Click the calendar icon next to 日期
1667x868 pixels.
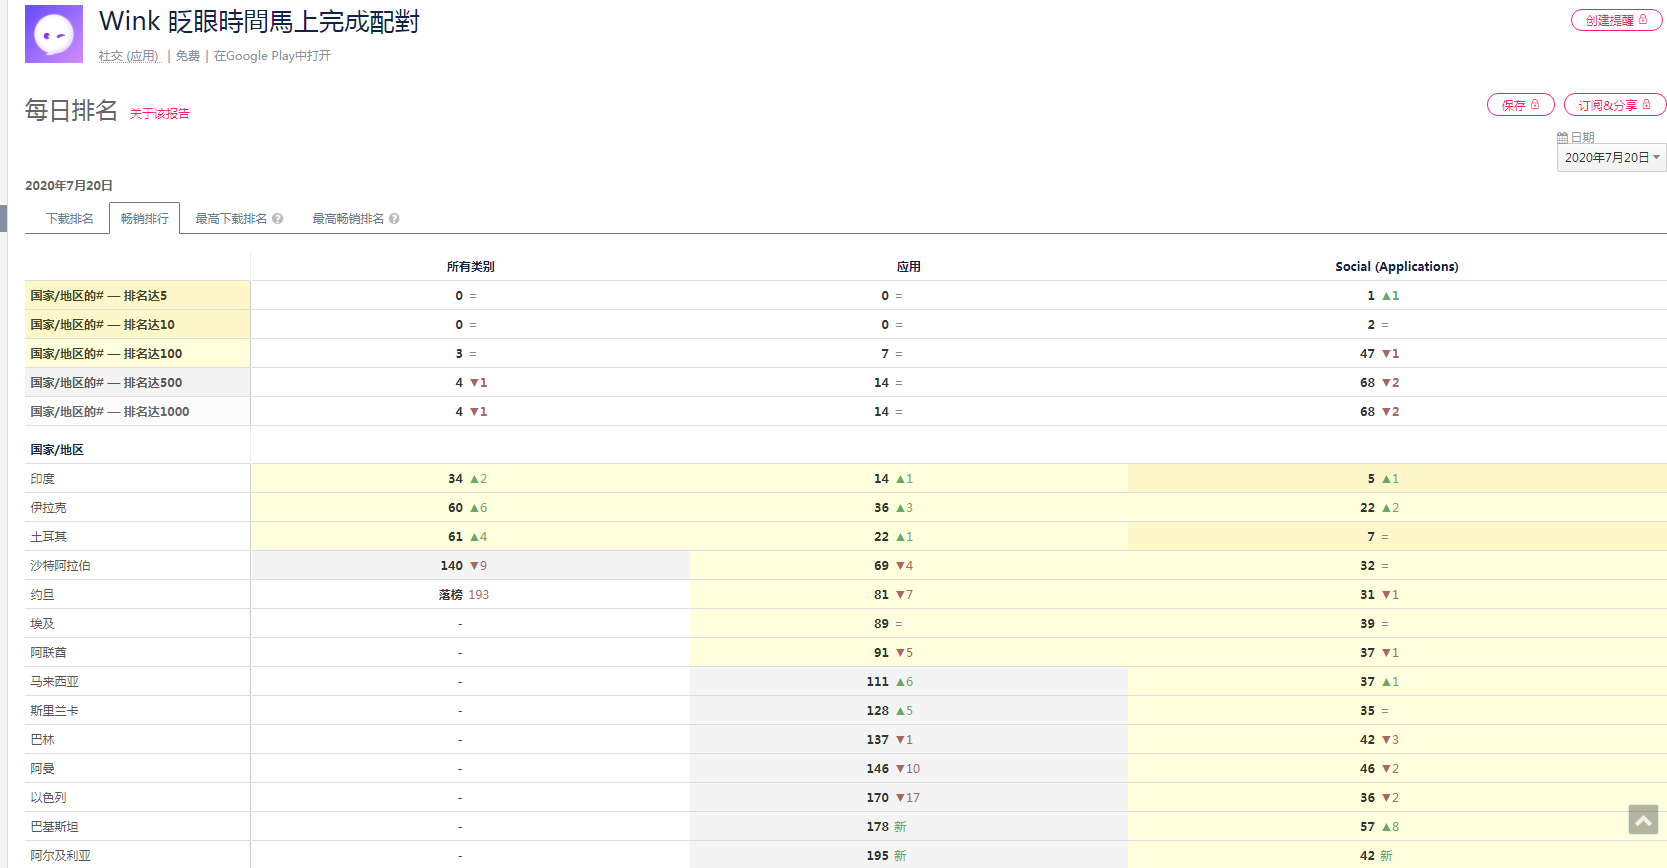1562,138
